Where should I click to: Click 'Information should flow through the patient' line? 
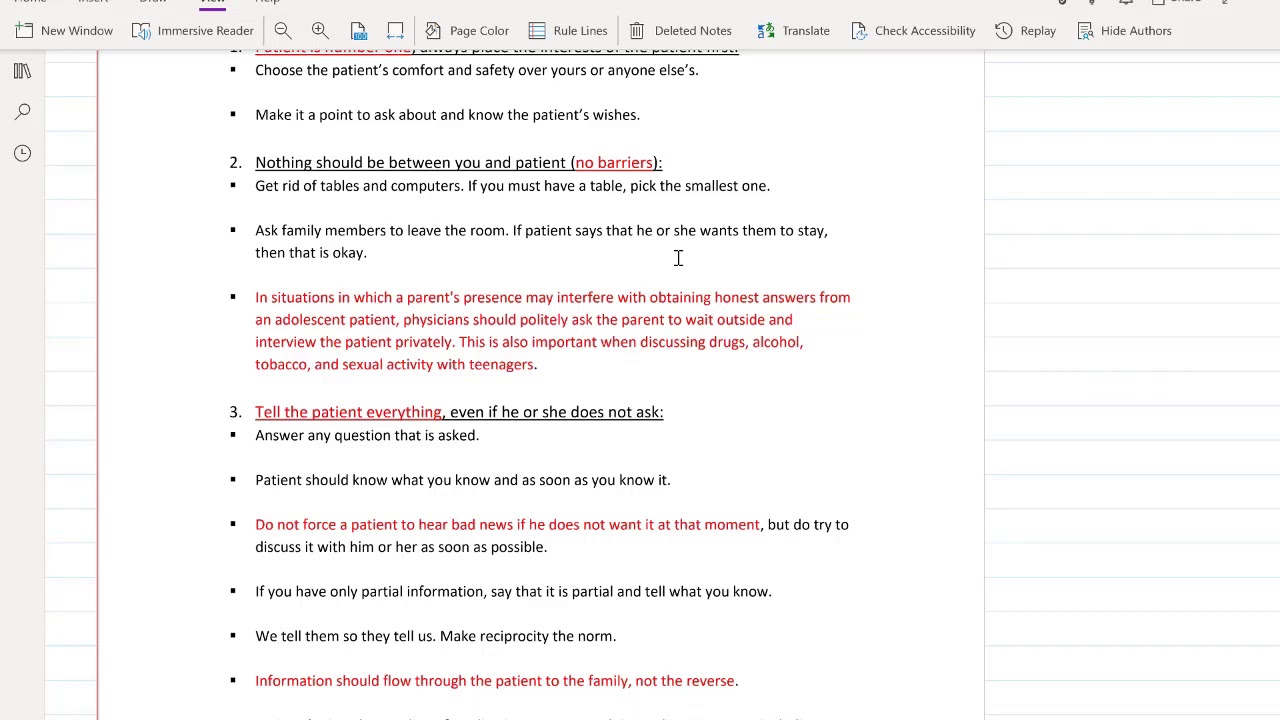pos(496,681)
